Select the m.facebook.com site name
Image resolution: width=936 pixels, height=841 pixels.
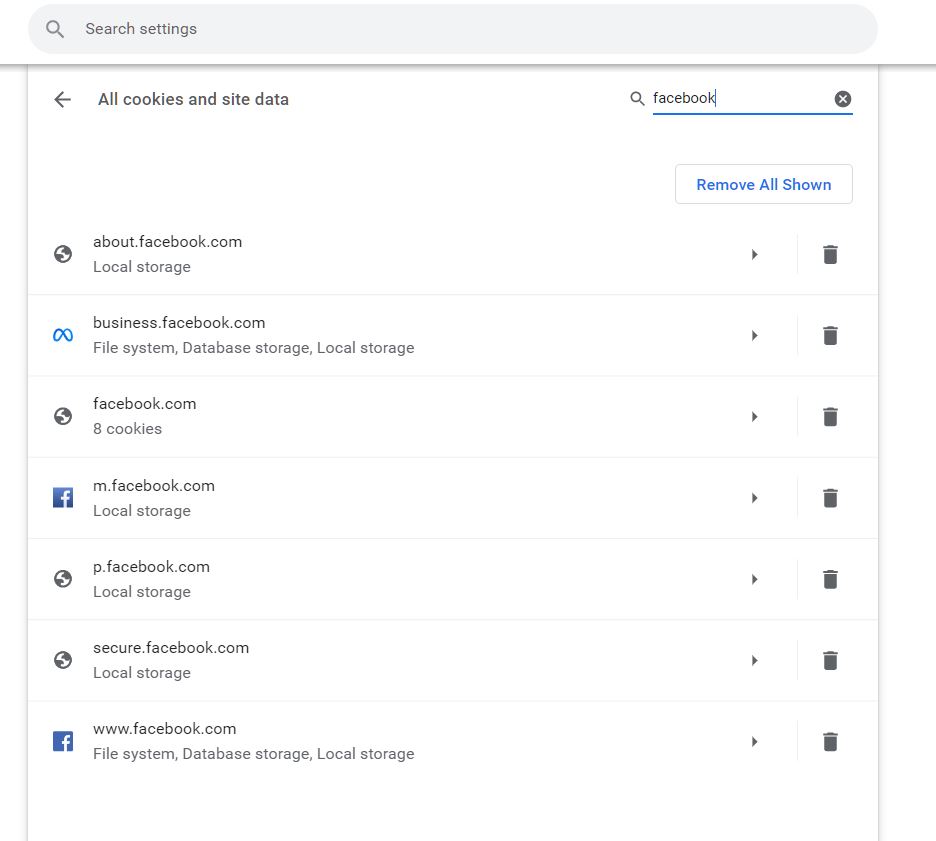point(154,486)
